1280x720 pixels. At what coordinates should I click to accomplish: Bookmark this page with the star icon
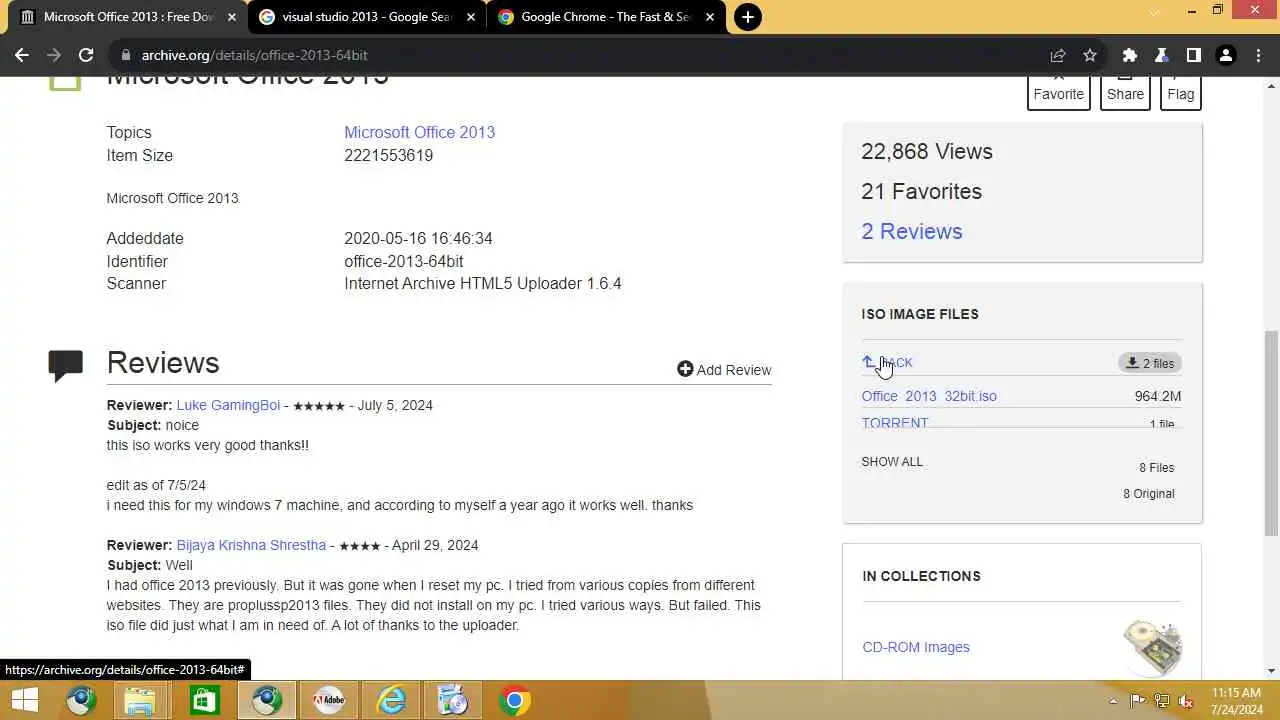(x=1090, y=55)
